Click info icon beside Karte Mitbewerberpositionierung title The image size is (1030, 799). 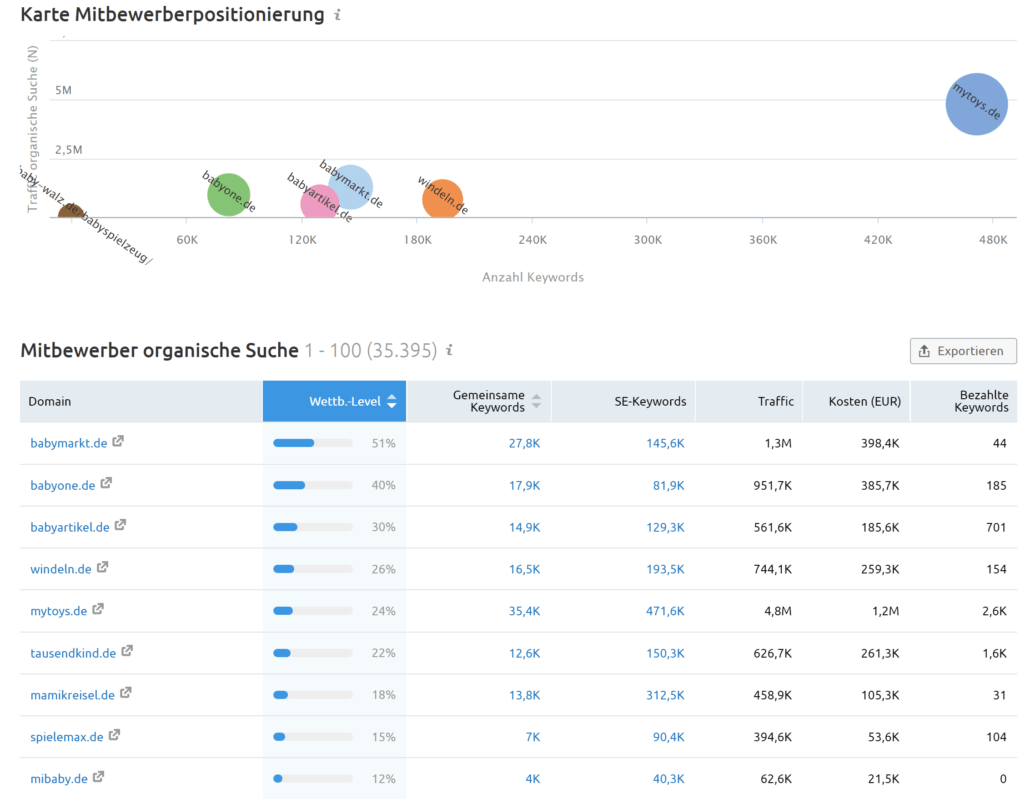coord(337,14)
